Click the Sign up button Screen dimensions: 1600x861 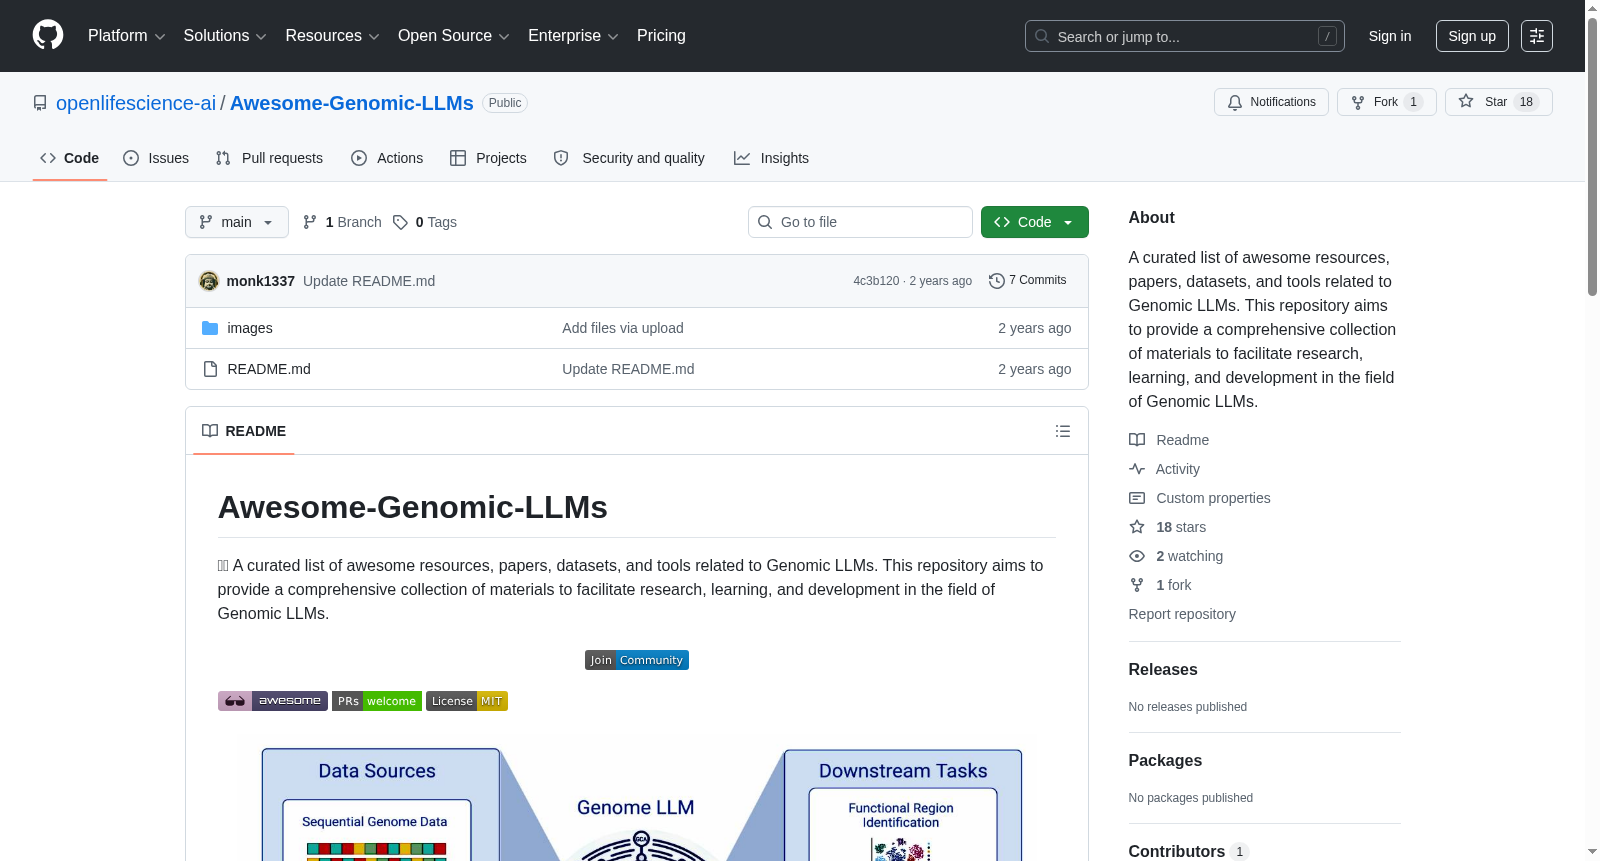1472,36
